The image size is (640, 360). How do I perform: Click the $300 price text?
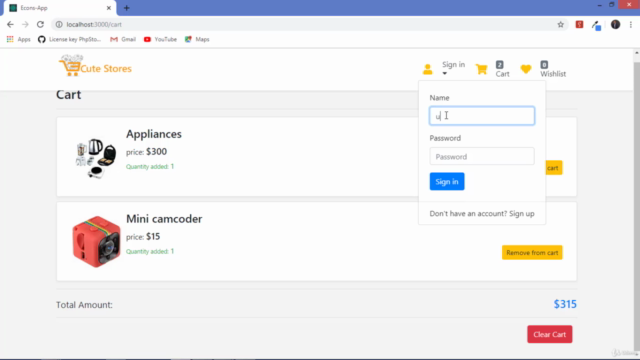pyautogui.click(x=156, y=151)
